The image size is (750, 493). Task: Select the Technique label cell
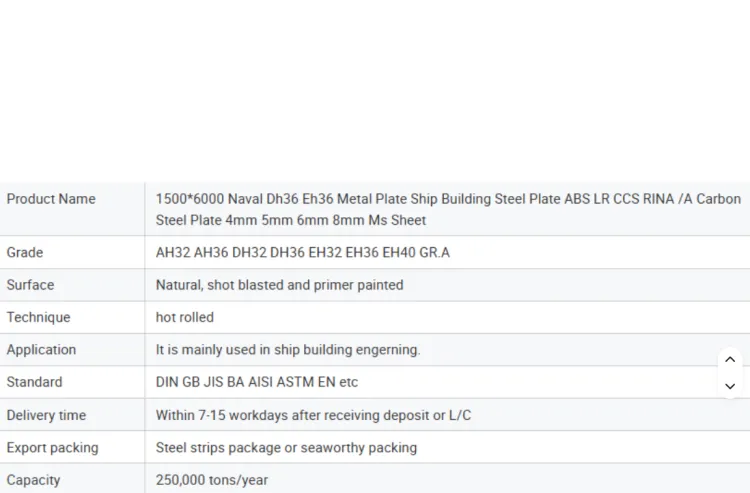(x=72, y=318)
